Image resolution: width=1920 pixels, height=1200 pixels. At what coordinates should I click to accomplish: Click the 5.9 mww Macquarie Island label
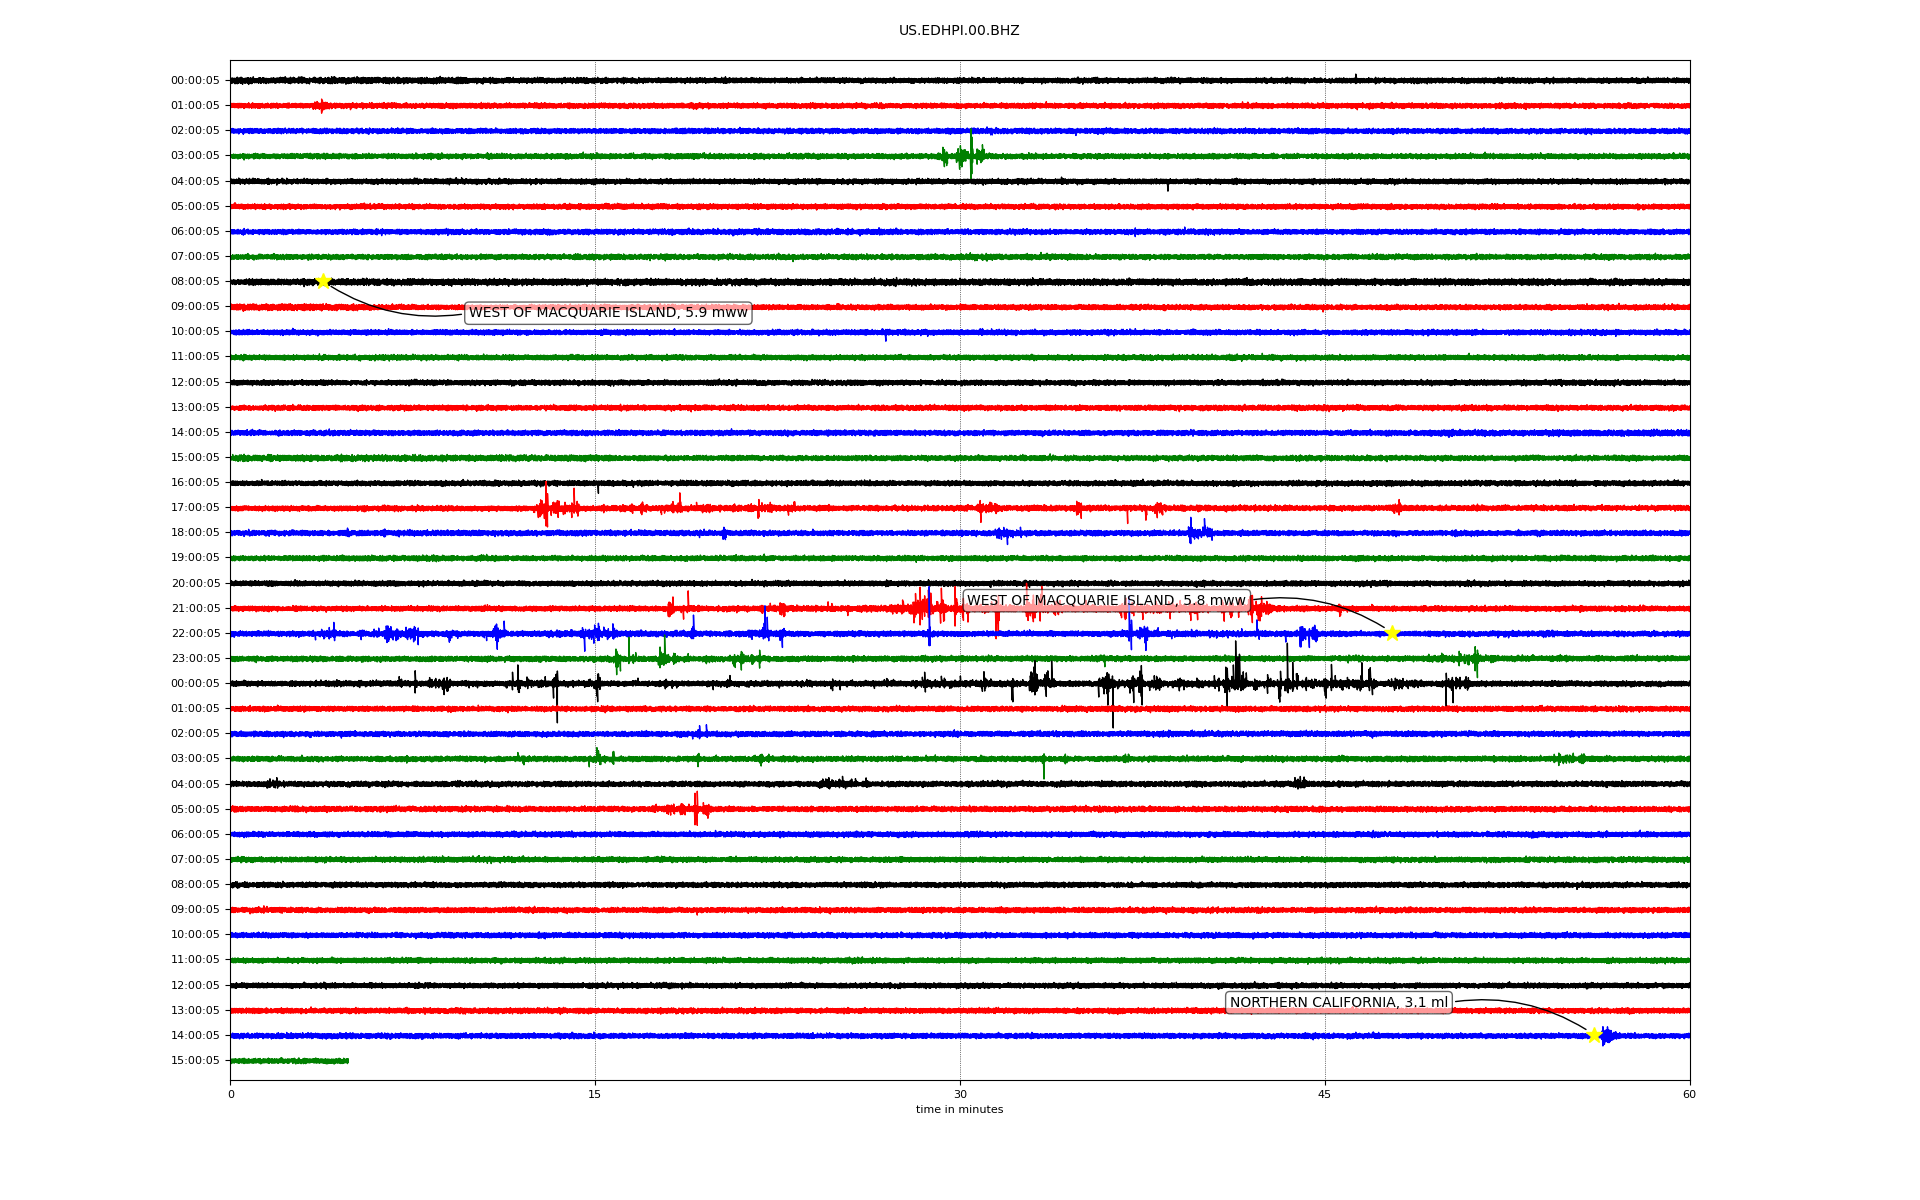[608, 313]
